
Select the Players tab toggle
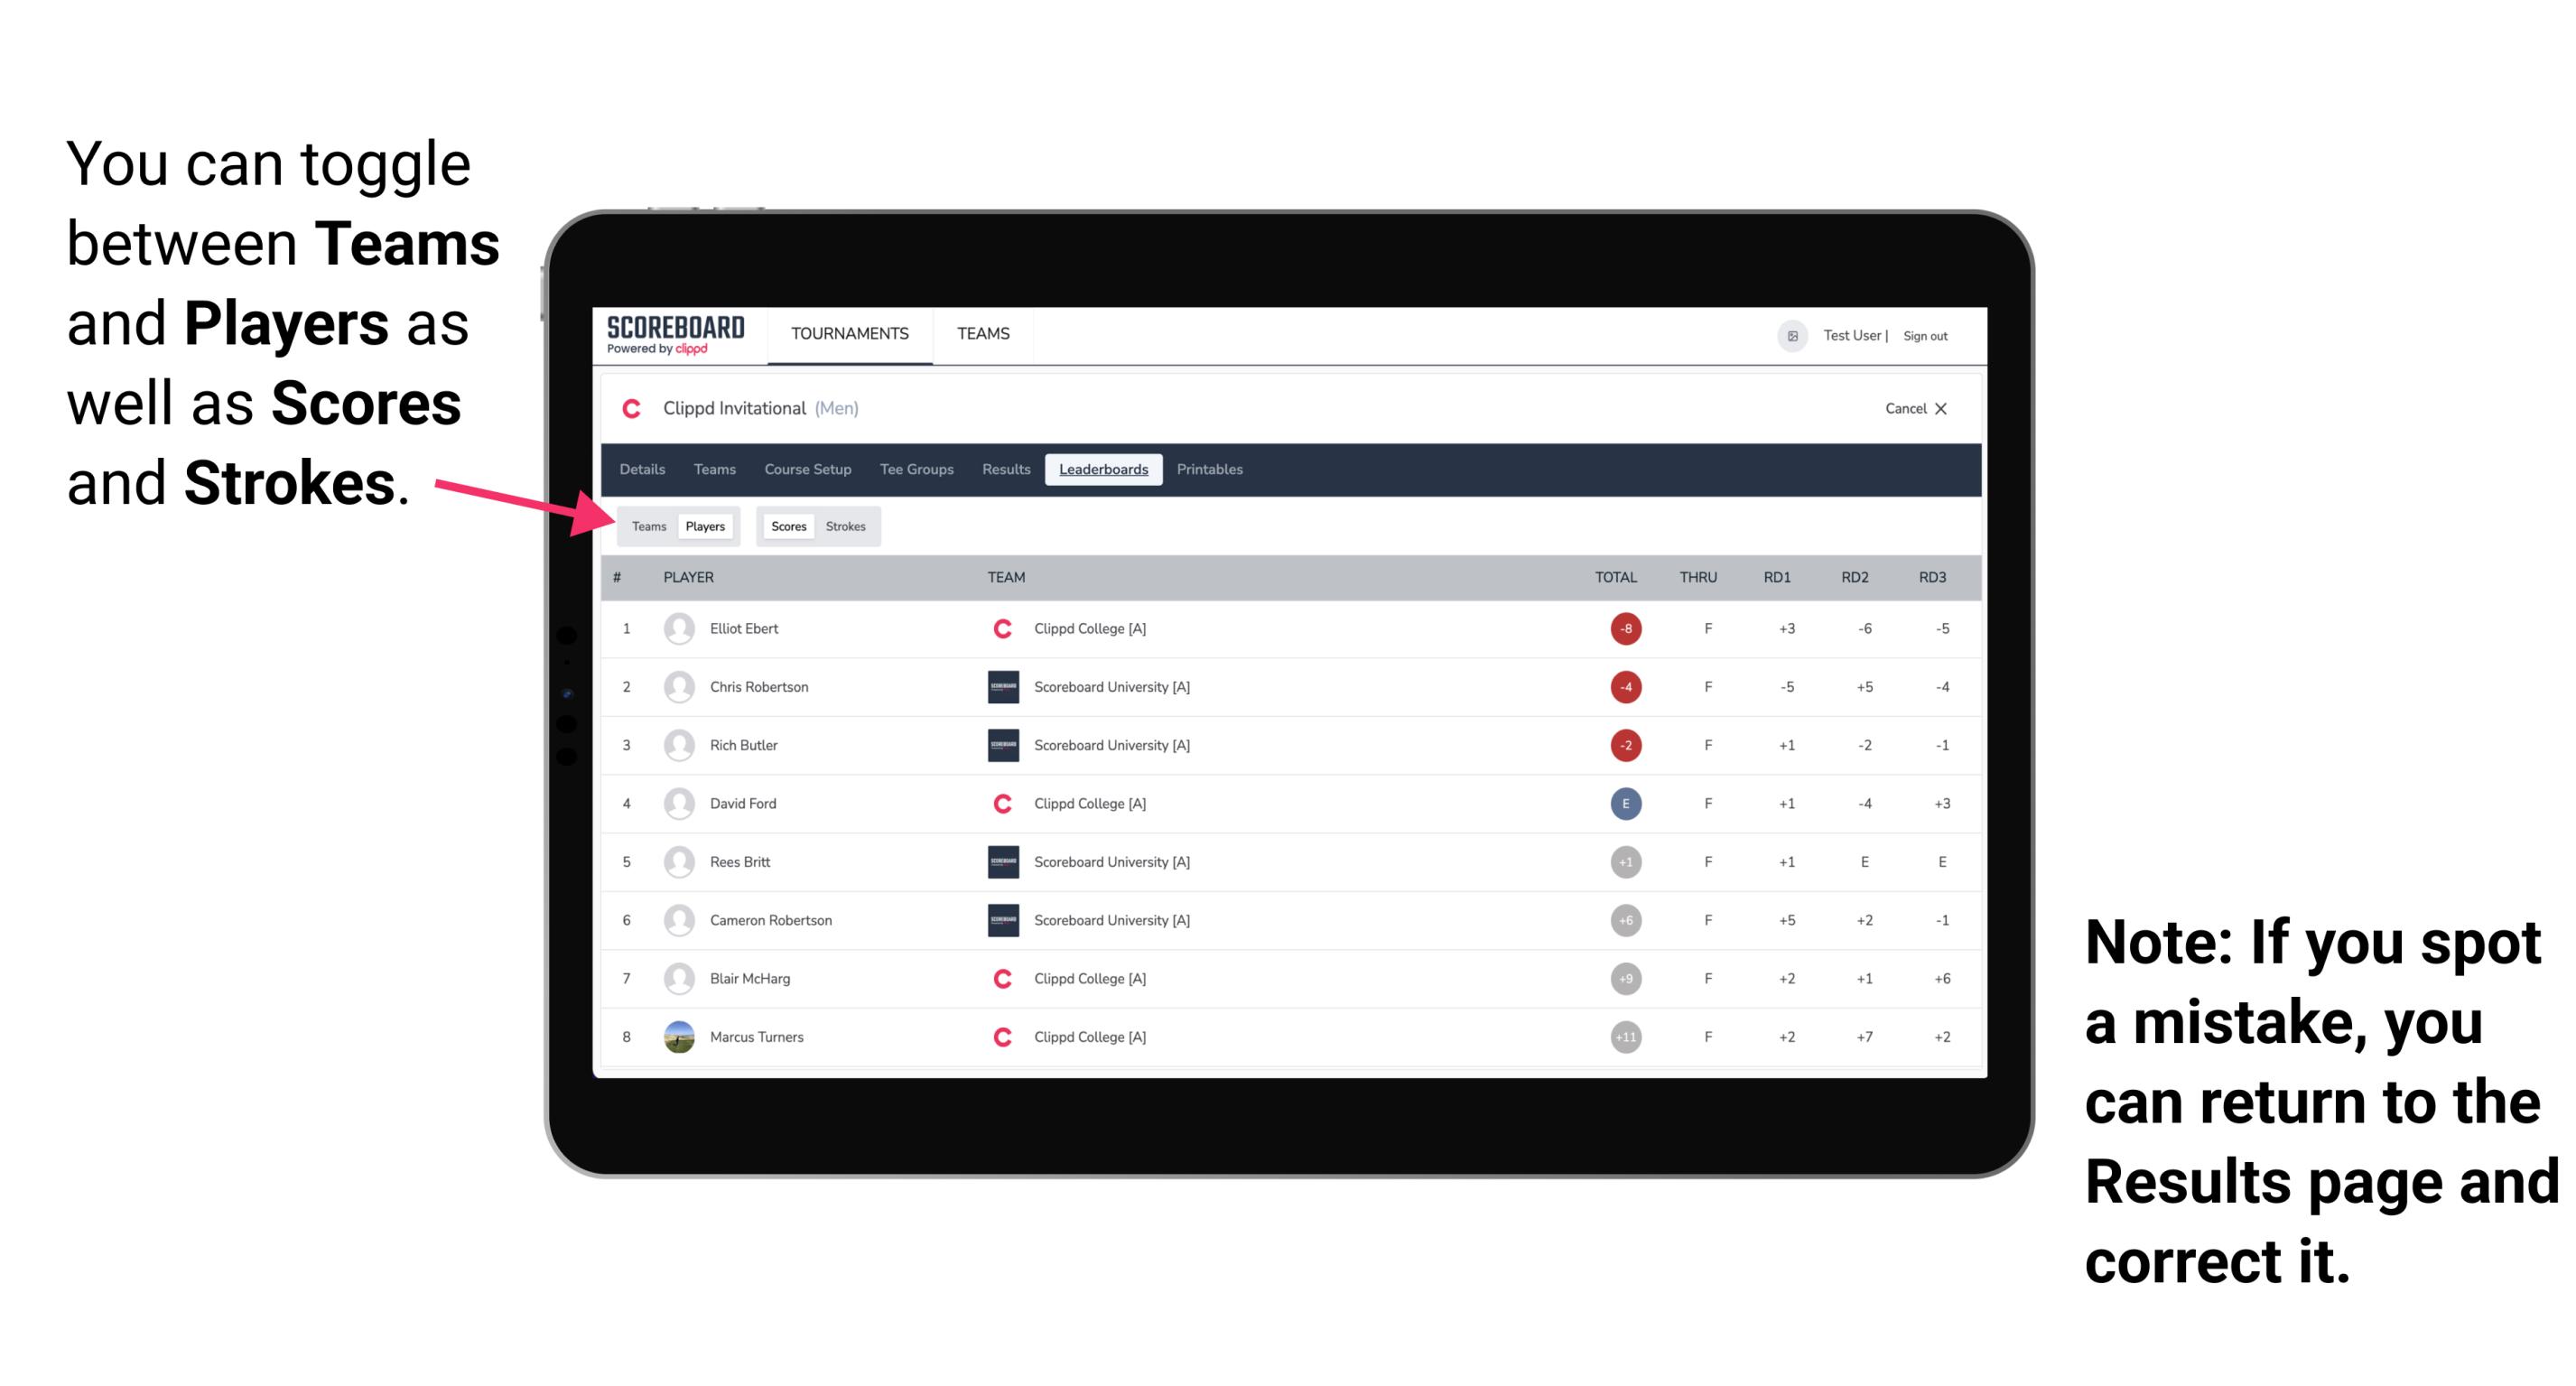[704, 526]
